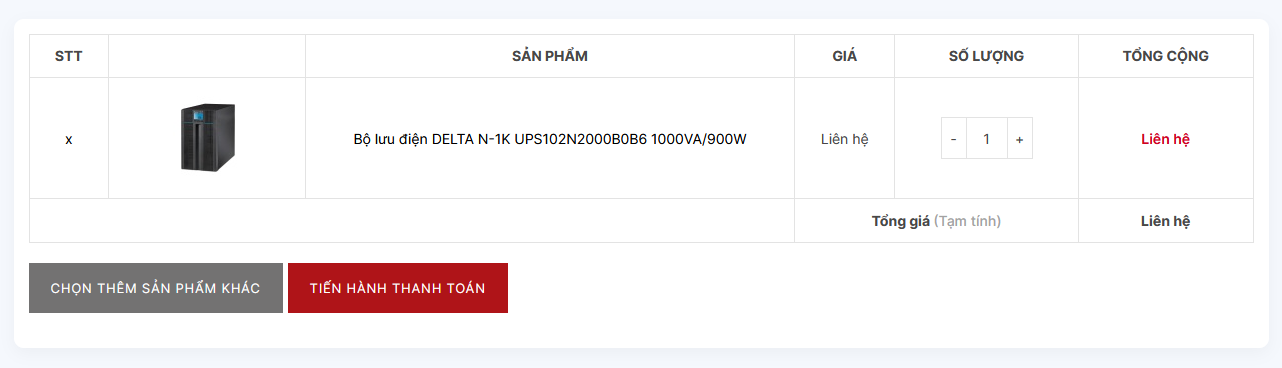Click CHỌN THÊM SẢN PHẨM KHÁC button
Screen dimensions: 1282x368
156,288
